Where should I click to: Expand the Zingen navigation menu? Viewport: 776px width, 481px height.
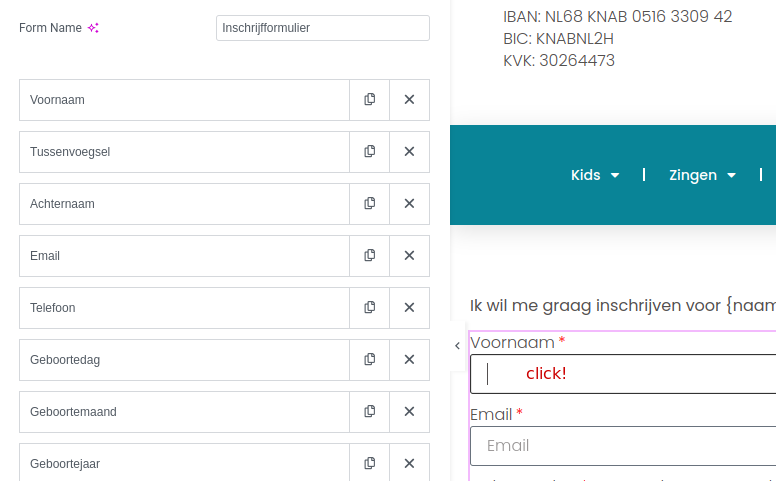(x=702, y=175)
